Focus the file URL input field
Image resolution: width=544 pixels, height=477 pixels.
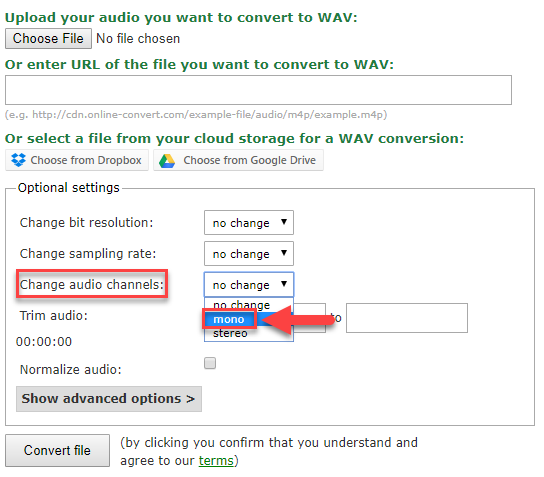258,90
